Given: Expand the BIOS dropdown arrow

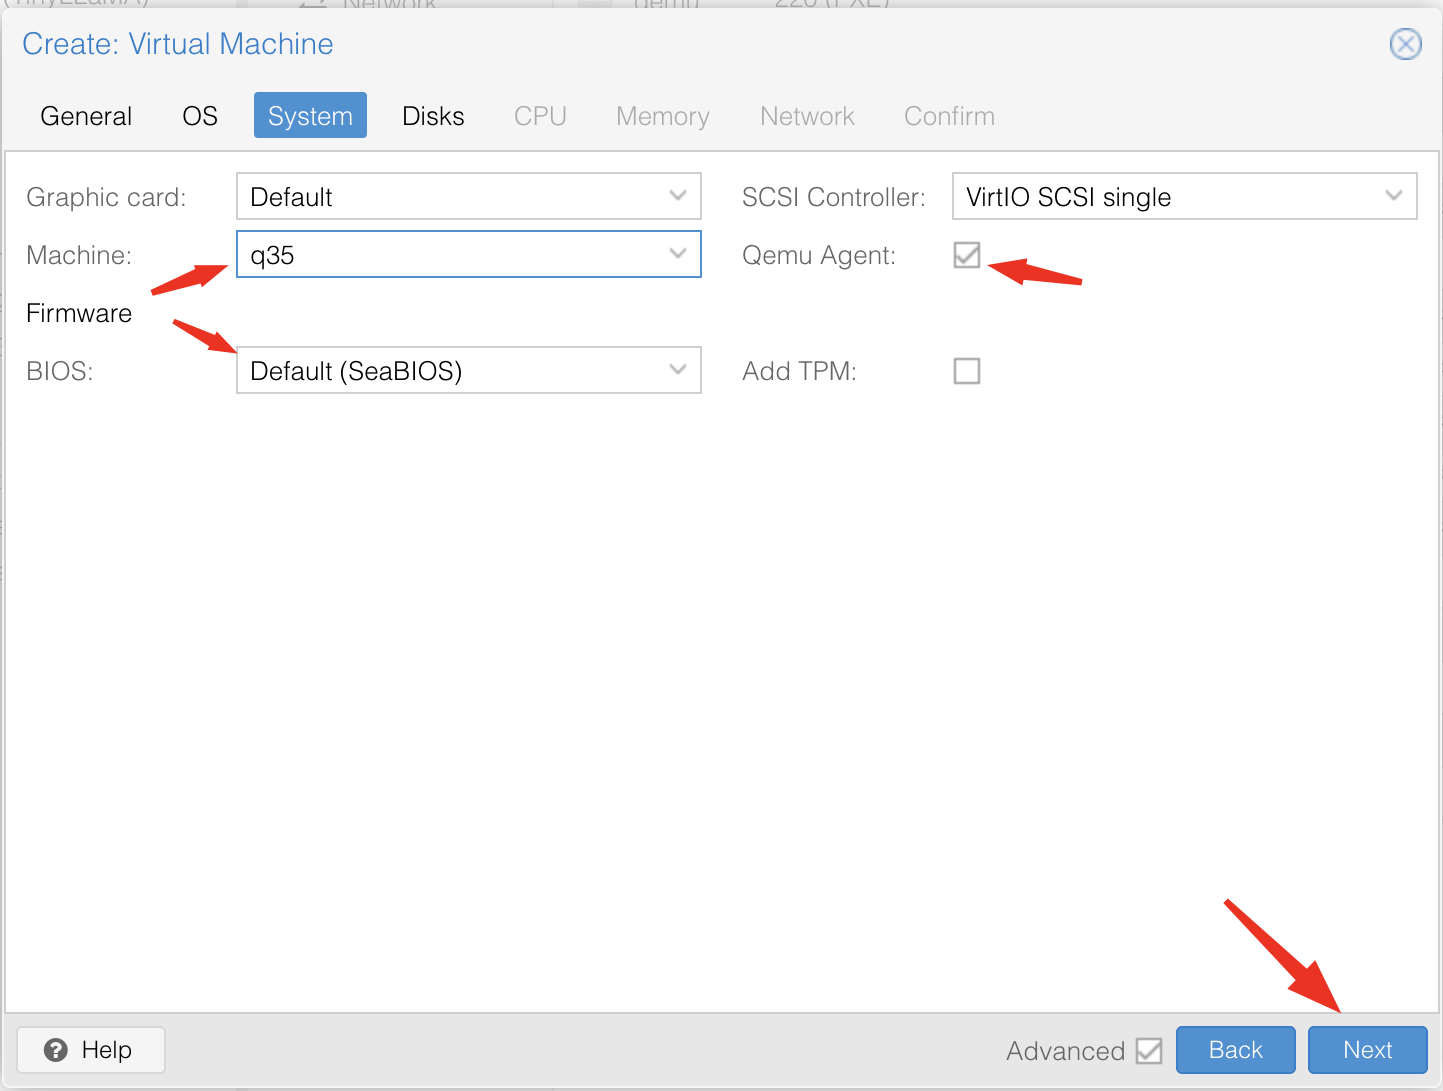Looking at the screenshot, I should pos(678,370).
